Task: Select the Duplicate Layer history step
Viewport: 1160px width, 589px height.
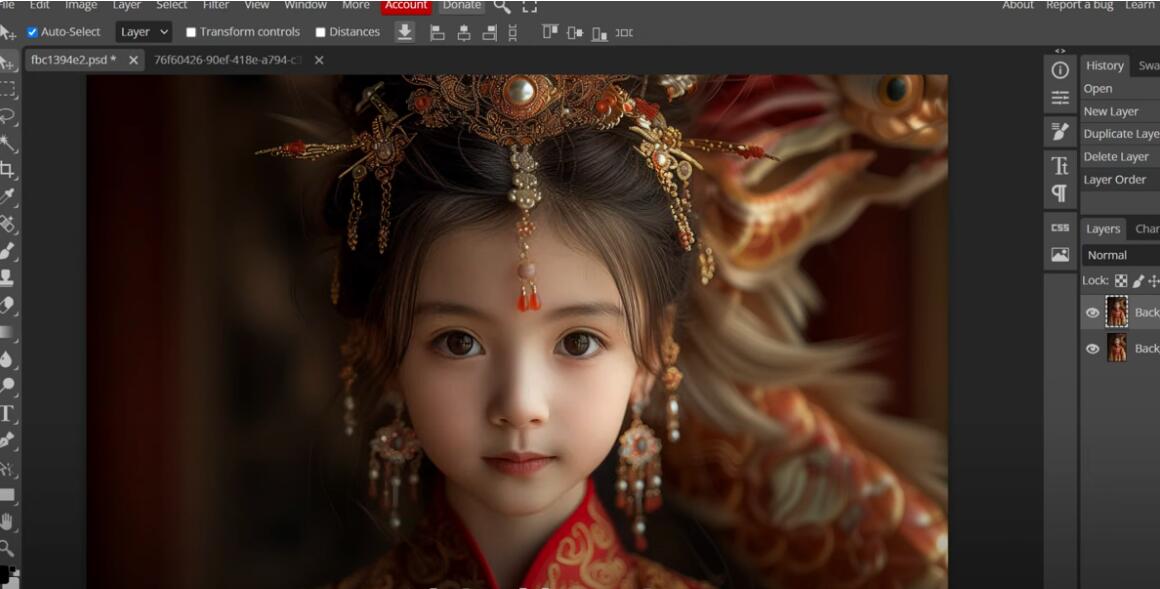Action: [x=1119, y=133]
